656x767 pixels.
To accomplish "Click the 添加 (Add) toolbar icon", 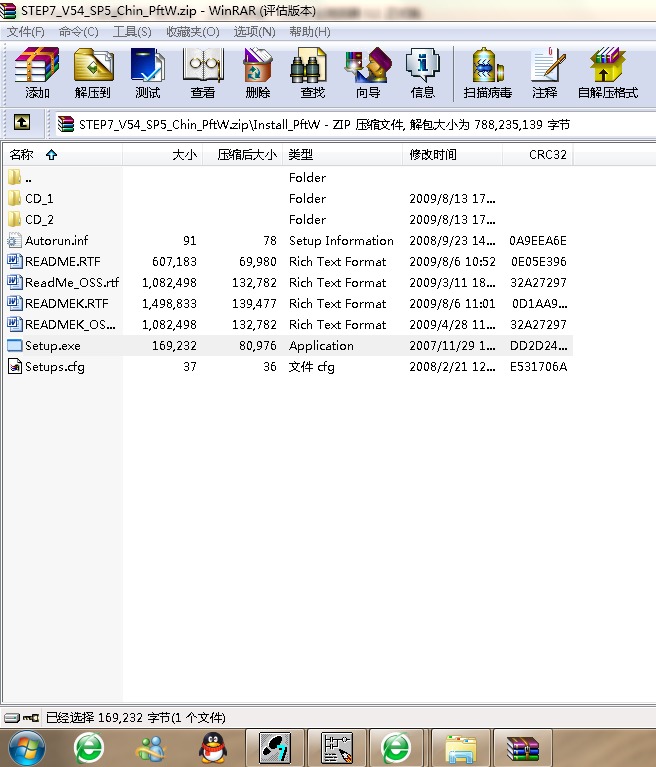I will (x=37, y=73).
